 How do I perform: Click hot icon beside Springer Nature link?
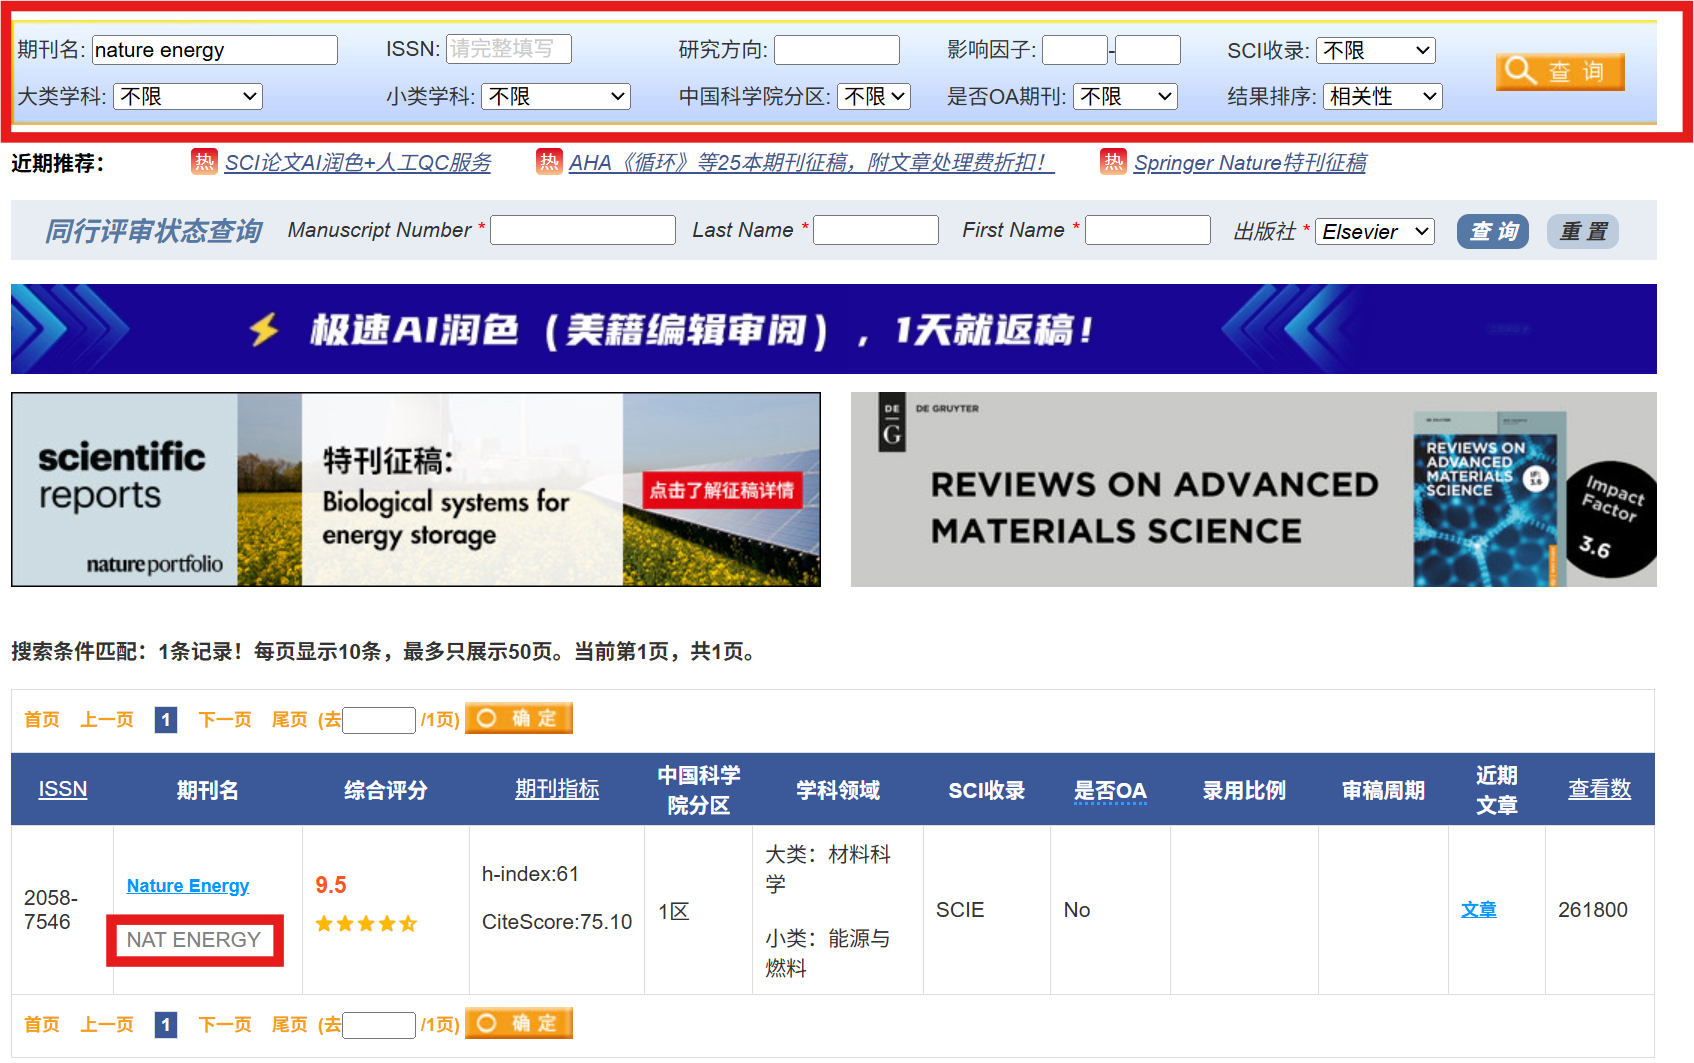pyautogui.click(x=1113, y=162)
